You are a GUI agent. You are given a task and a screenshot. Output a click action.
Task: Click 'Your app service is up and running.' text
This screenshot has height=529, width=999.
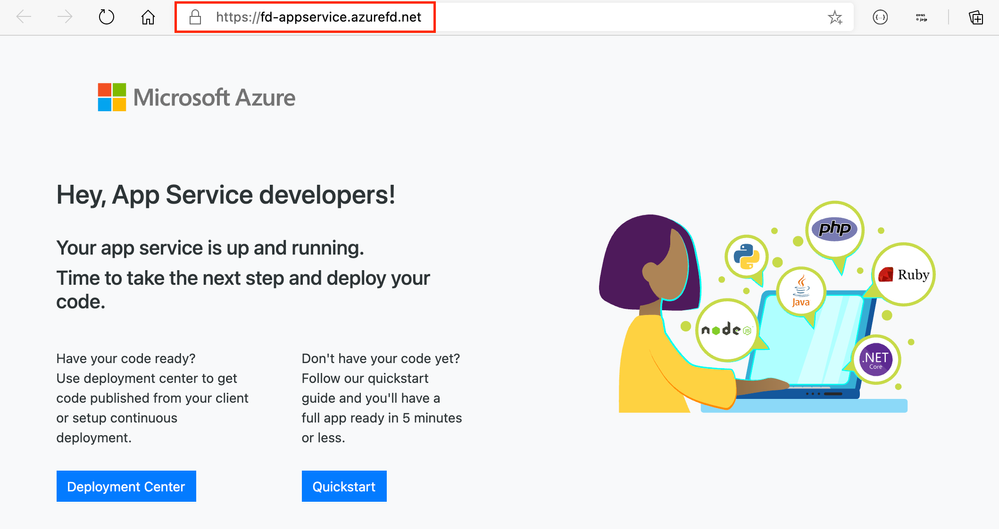210,248
